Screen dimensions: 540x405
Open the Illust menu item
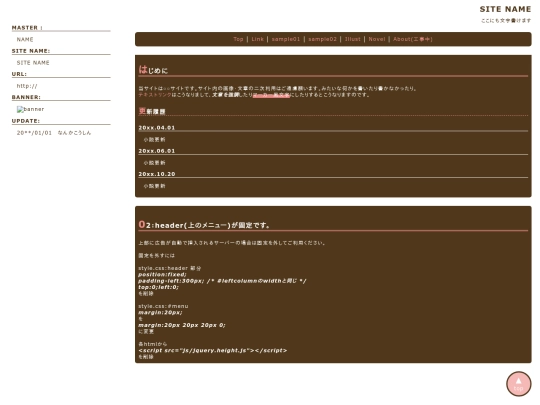pyautogui.click(x=353, y=39)
